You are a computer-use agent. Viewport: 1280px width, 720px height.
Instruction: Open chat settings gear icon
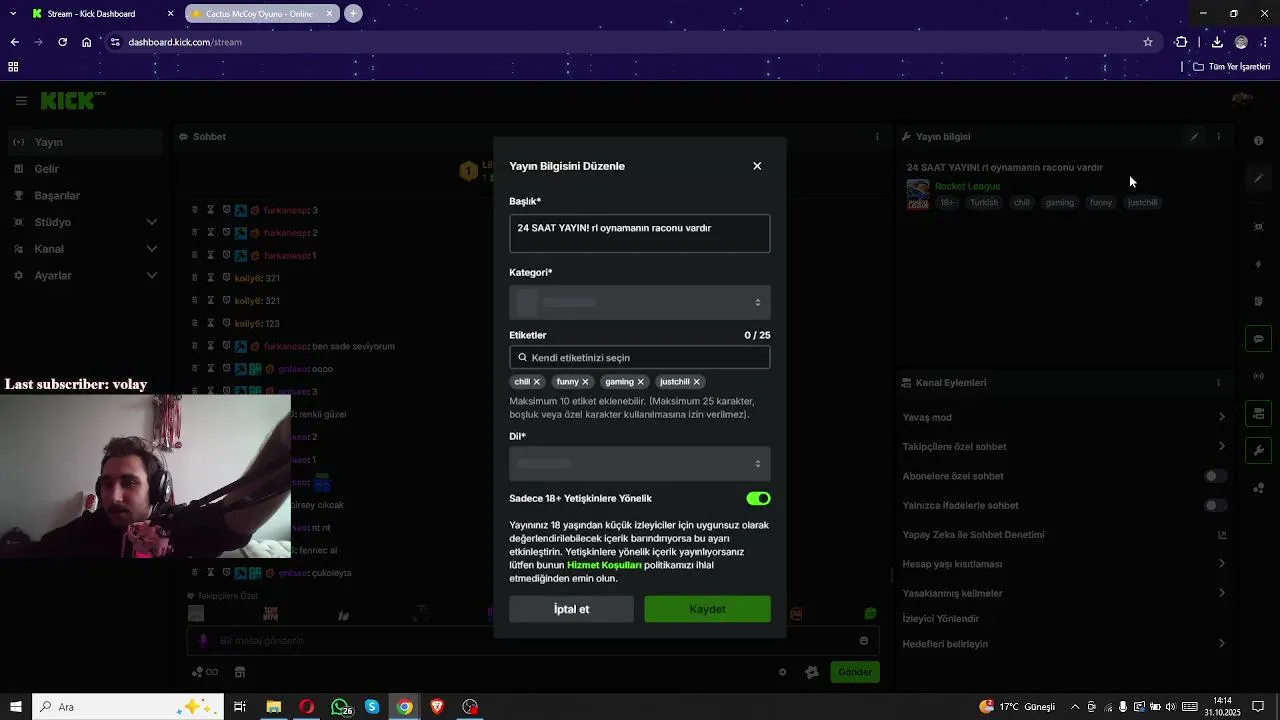[x=783, y=672]
